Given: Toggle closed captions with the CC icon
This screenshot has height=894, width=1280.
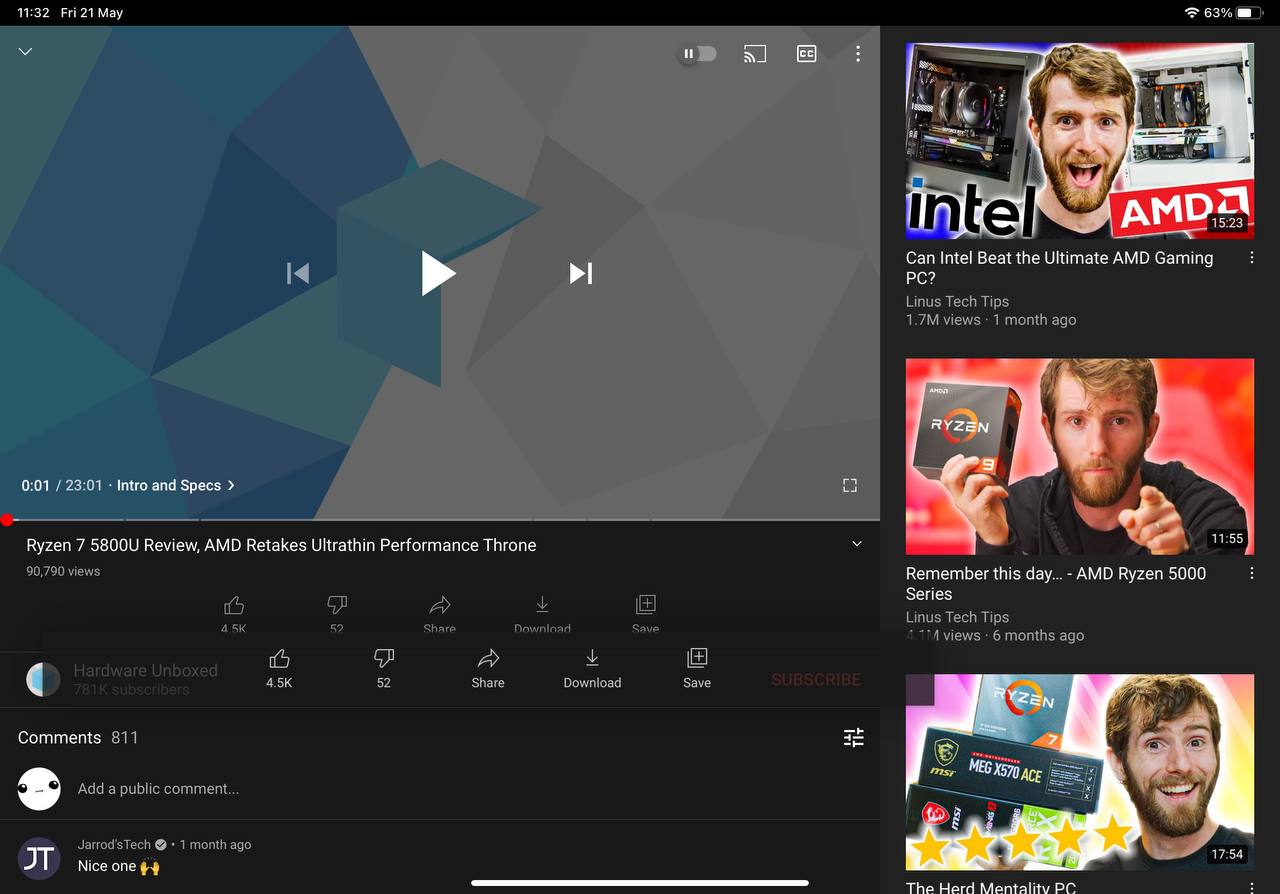Looking at the screenshot, I should [x=806, y=54].
